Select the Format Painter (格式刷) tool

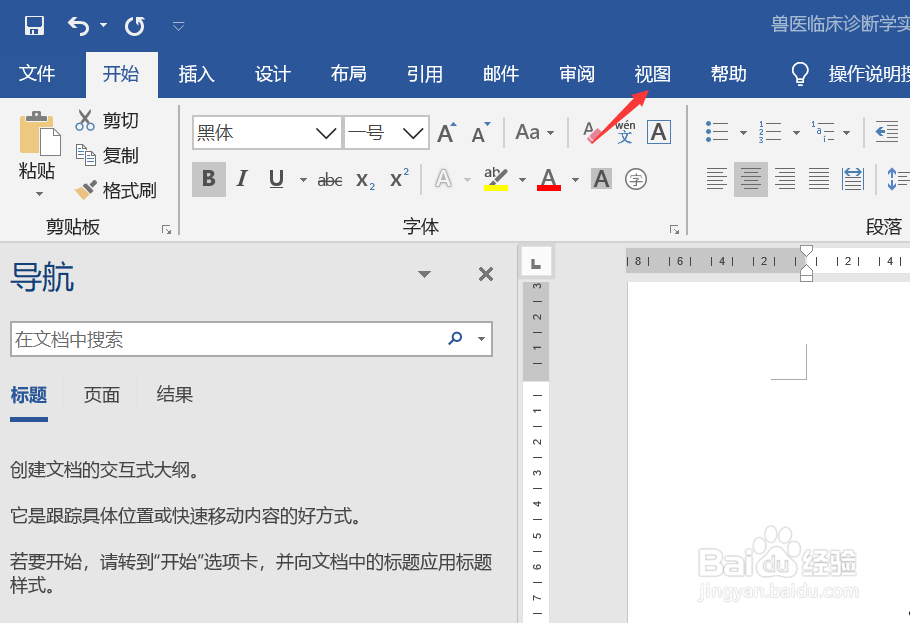tap(117, 190)
